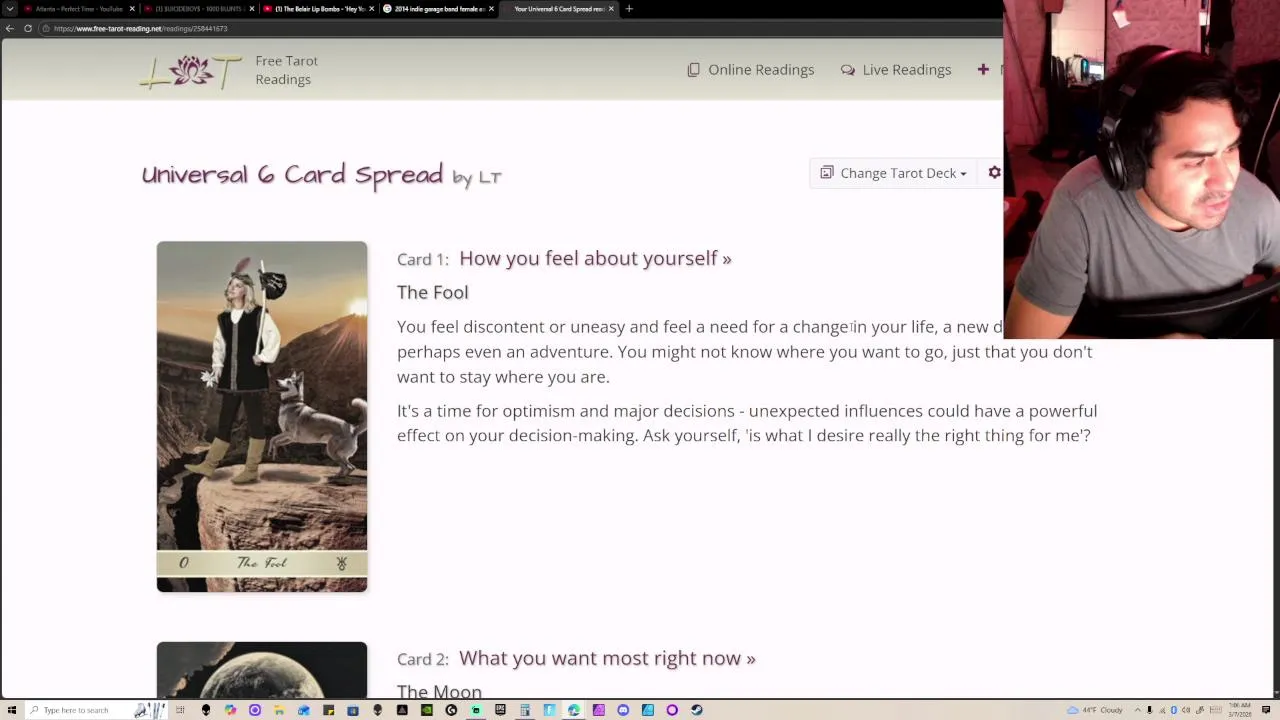Click the lotus LT site logo

pyautogui.click(x=190, y=71)
